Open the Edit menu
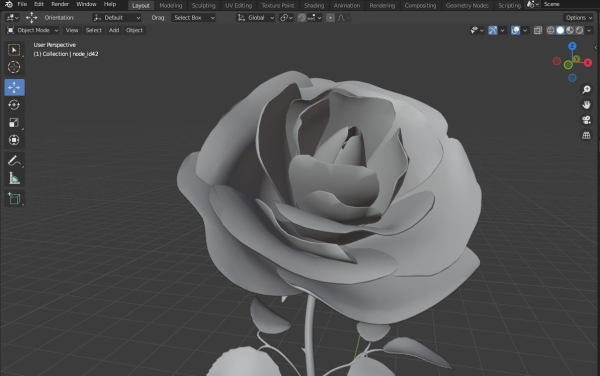Image resolution: width=600 pixels, height=376 pixels. (39, 4)
